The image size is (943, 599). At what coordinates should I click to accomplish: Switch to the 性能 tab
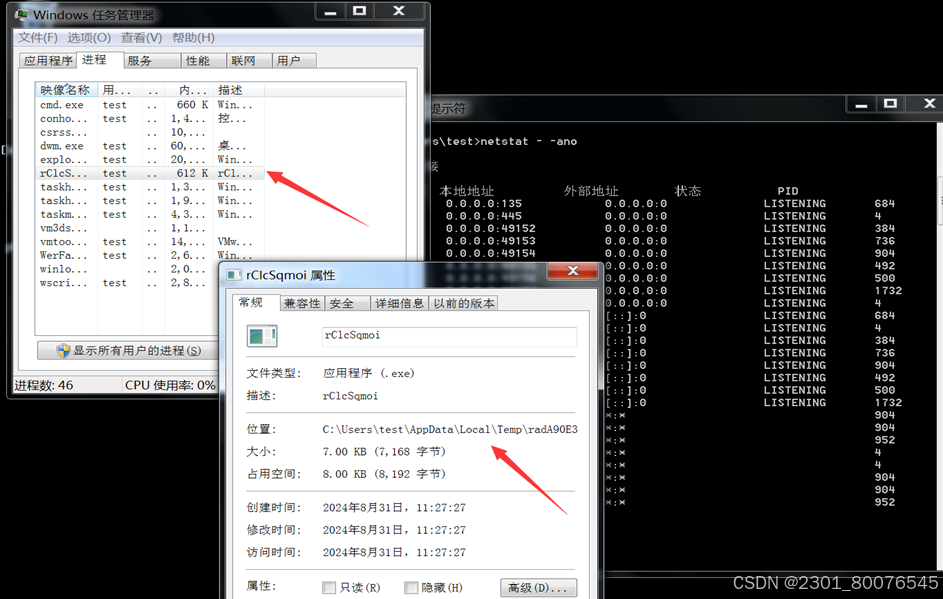203,61
